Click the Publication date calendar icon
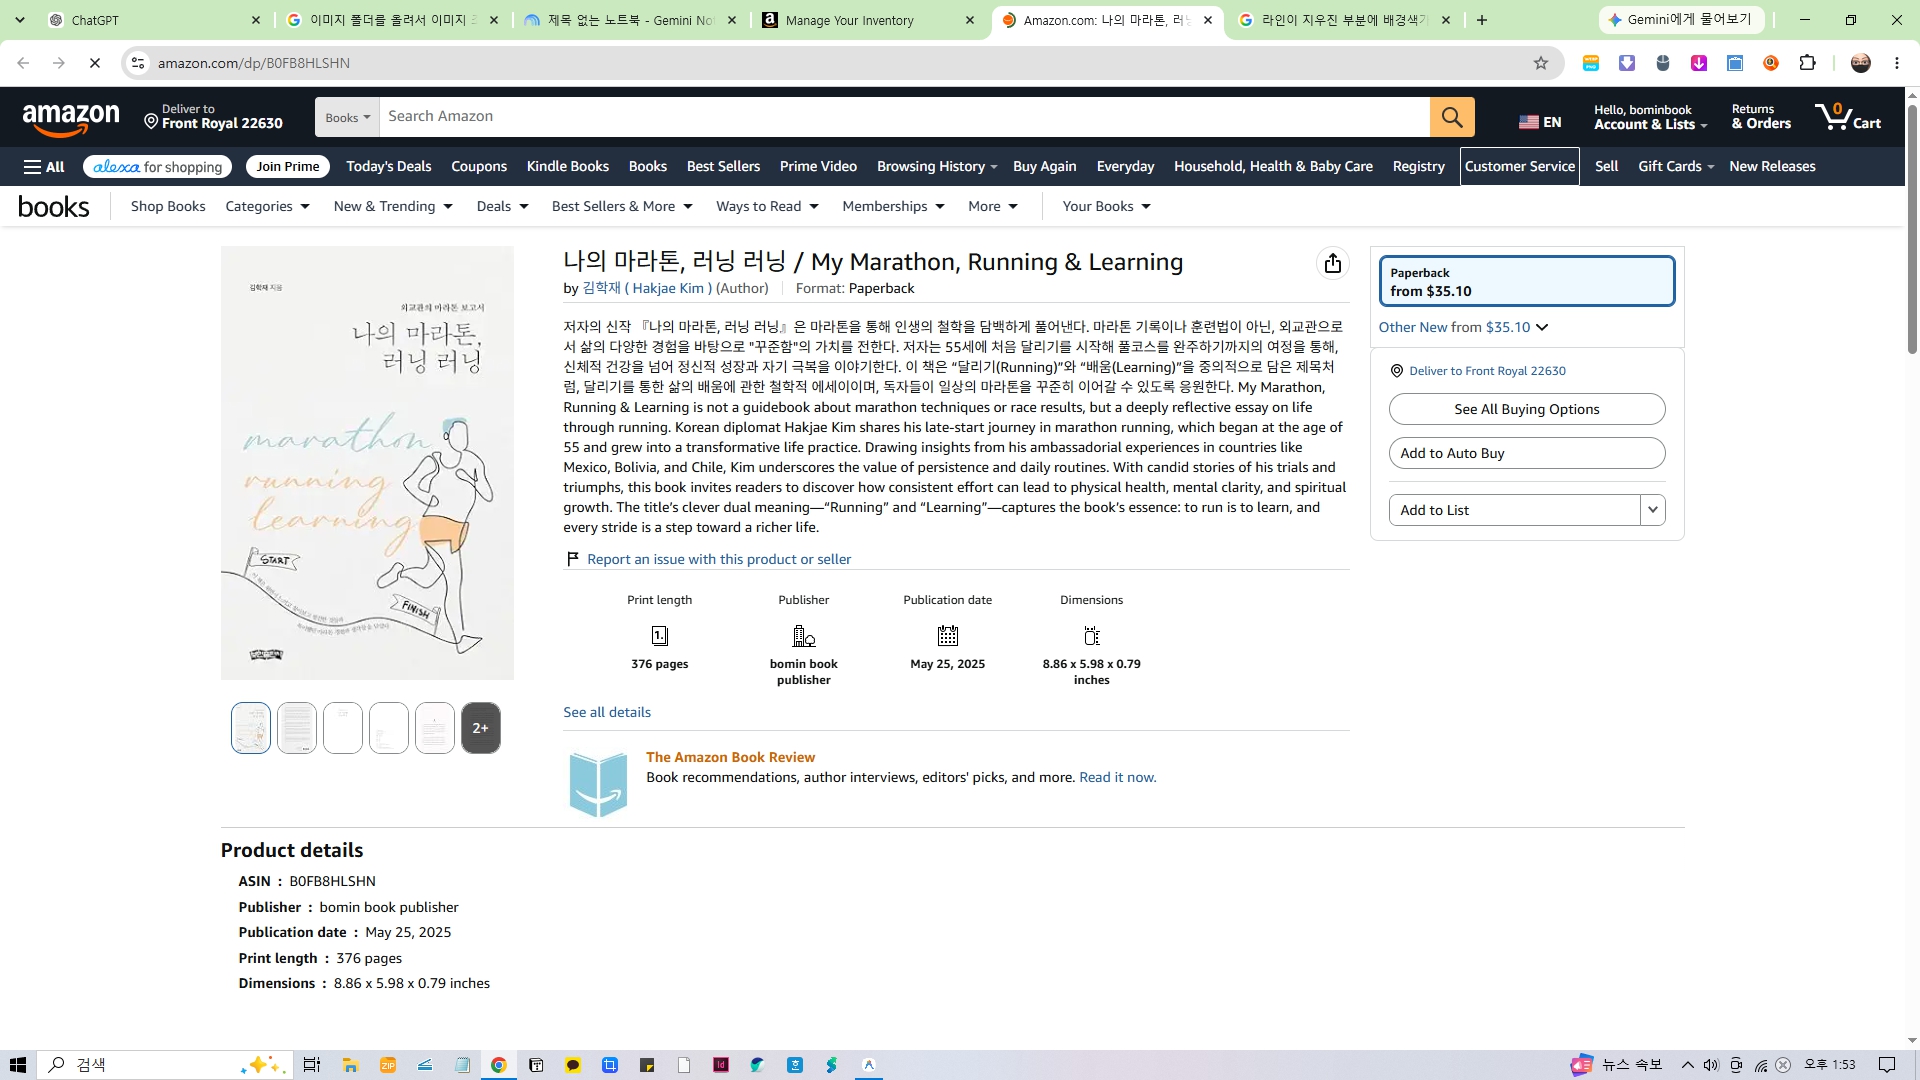 pos(948,636)
